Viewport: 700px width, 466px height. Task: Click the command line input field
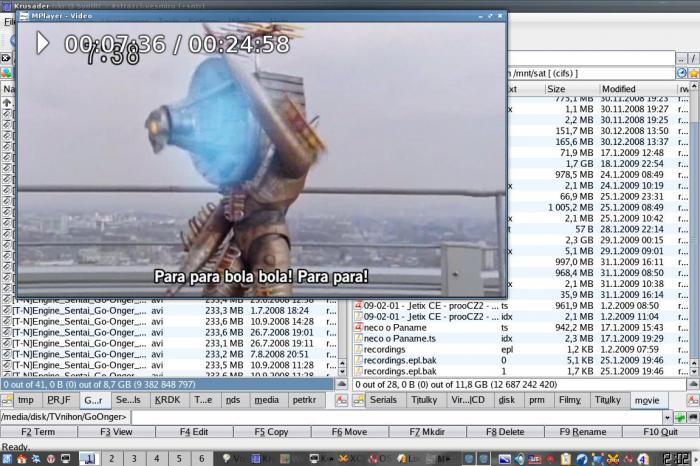coord(397,417)
